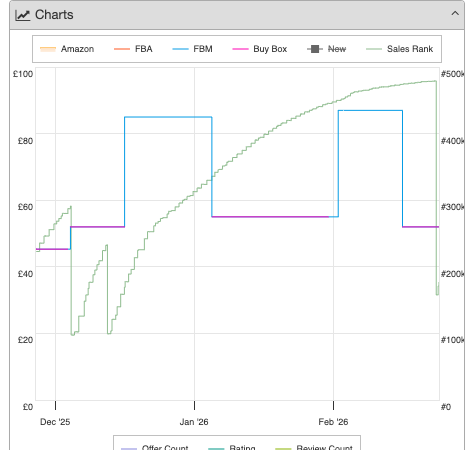Toggle the FBM series in the legend
This screenshot has width=474, height=450.
coord(192,49)
